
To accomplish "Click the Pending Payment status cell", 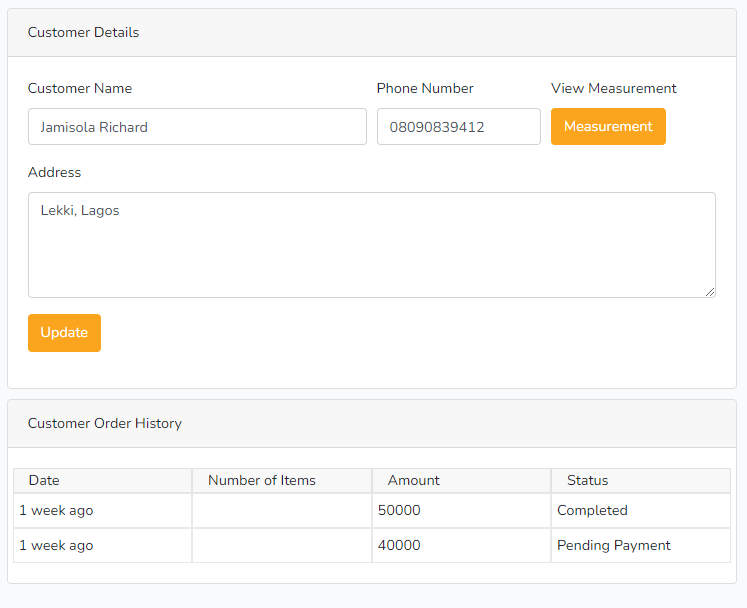I will [x=614, y=545].
